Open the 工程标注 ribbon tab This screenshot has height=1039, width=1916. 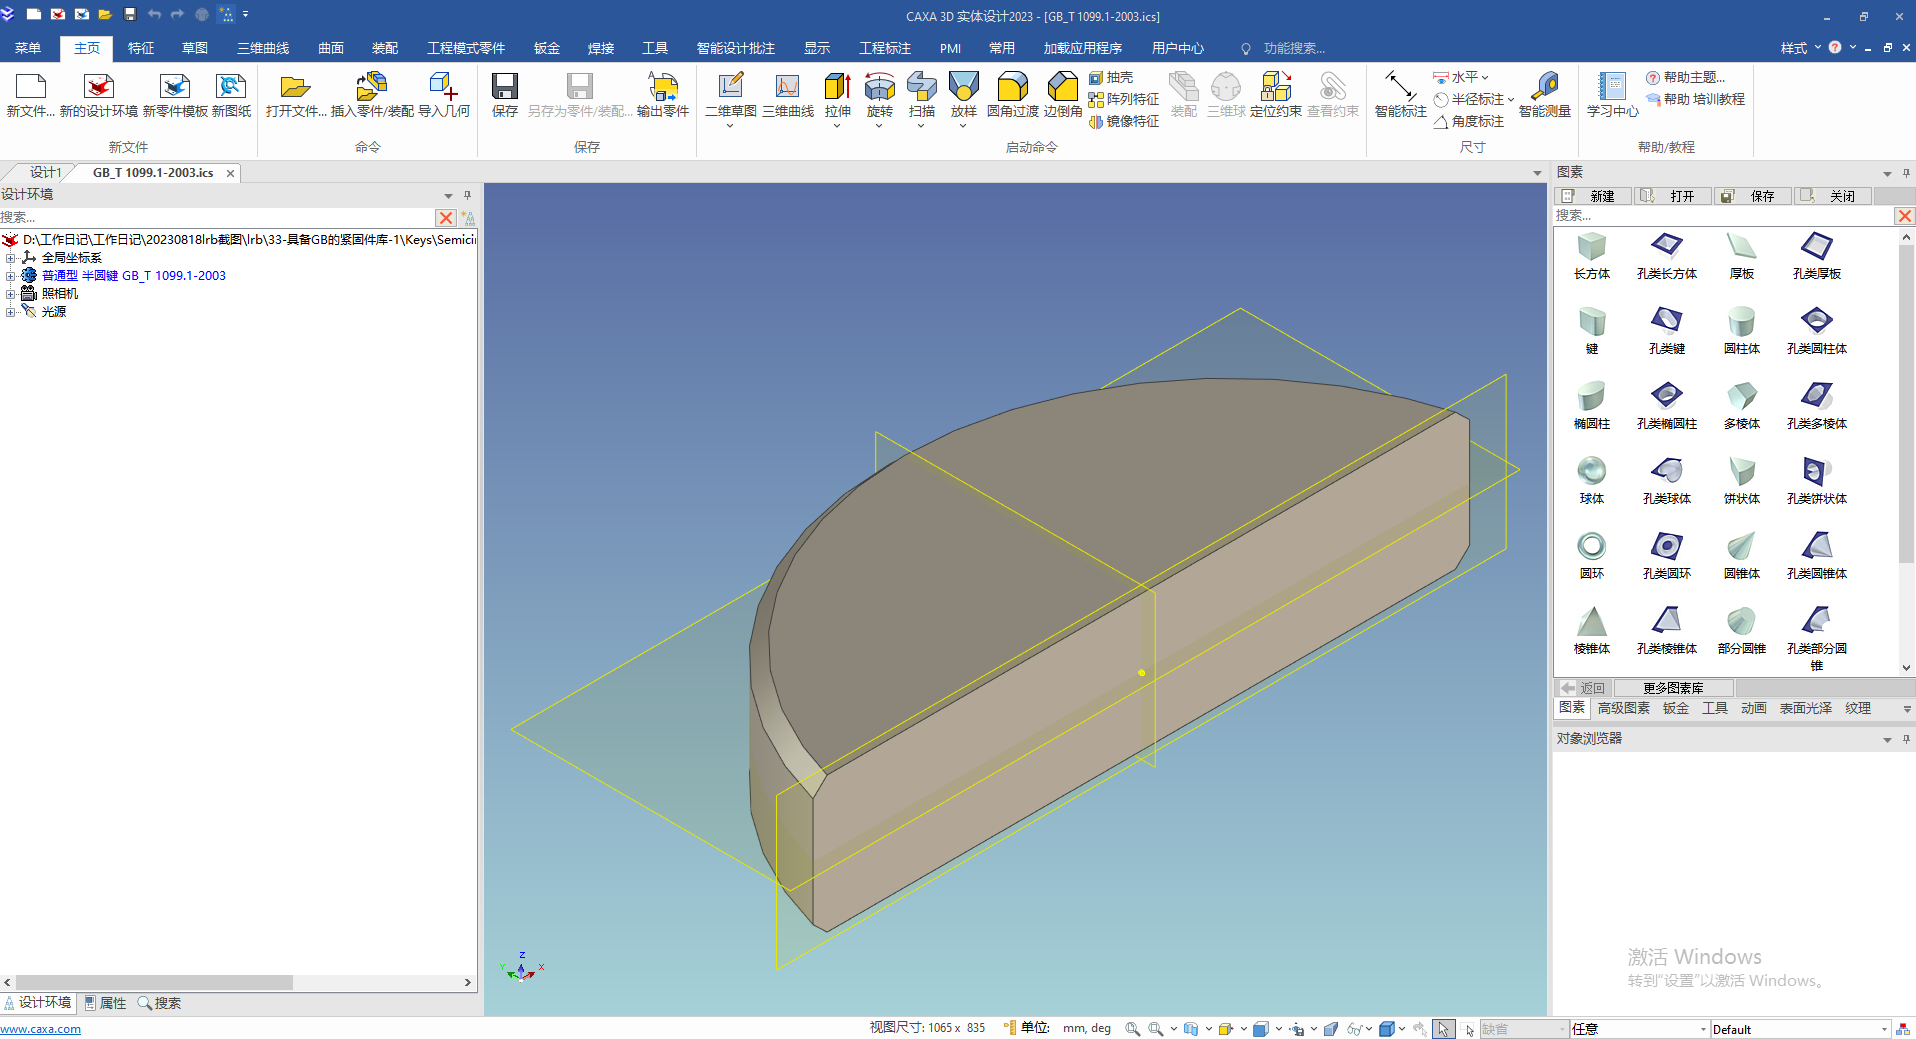[x=885, y=48]
